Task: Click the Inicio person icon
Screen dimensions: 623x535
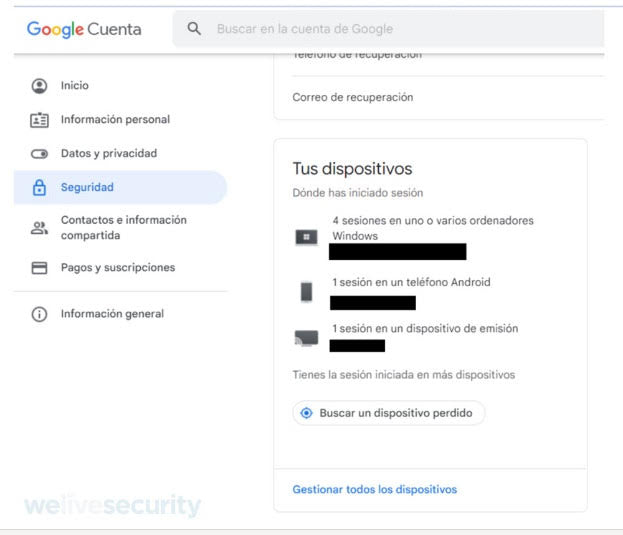Action: coord(40,86)
